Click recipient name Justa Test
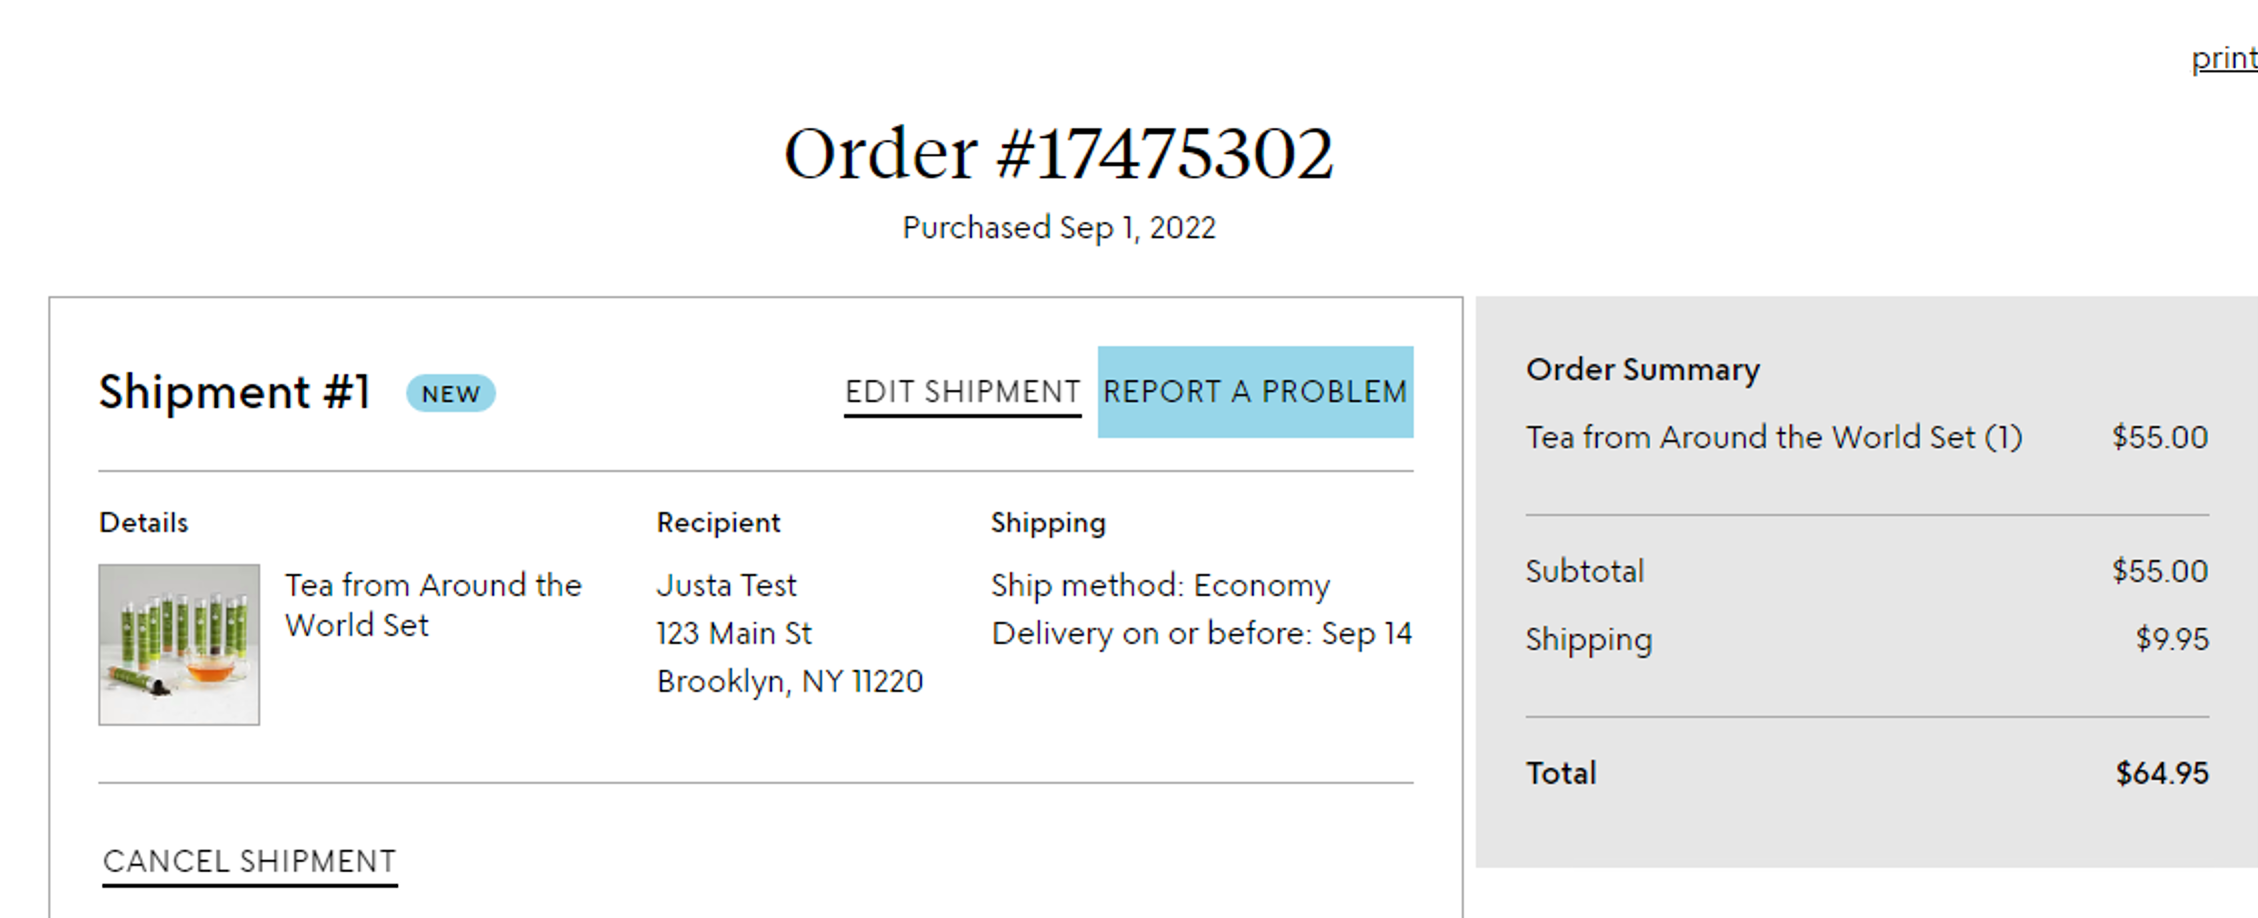This screenshot has width=2258, height=918. point(726,585)
